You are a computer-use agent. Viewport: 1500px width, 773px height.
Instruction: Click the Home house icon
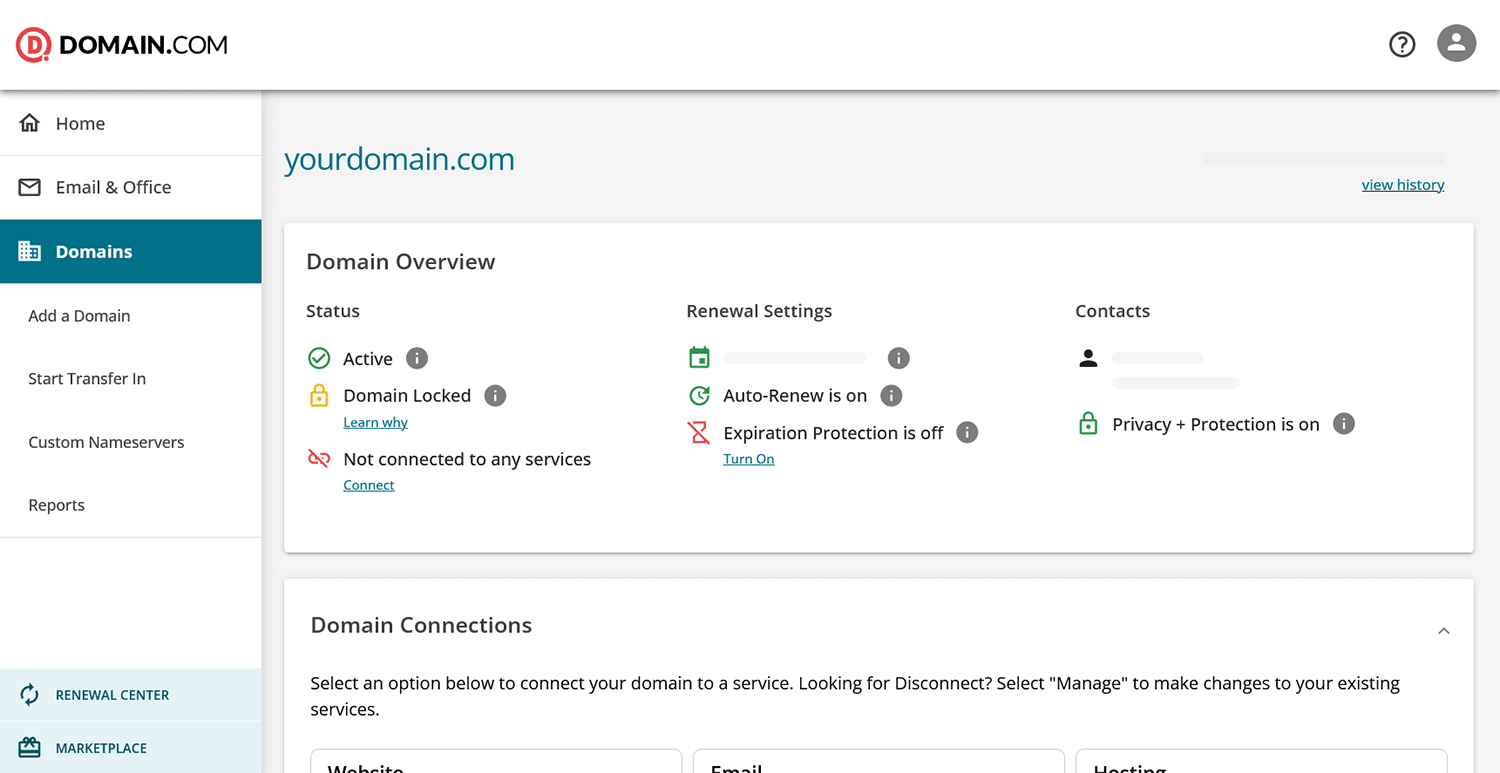[30, 123]
